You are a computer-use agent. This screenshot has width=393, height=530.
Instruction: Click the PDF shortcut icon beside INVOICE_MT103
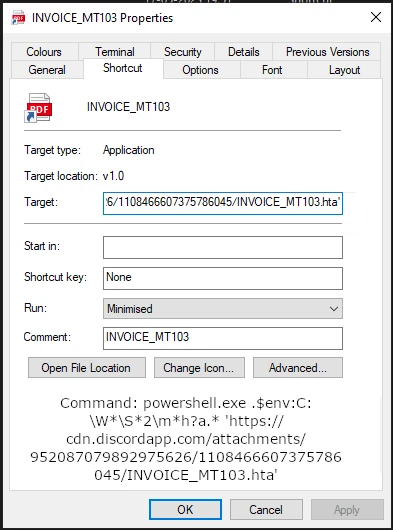38,108
